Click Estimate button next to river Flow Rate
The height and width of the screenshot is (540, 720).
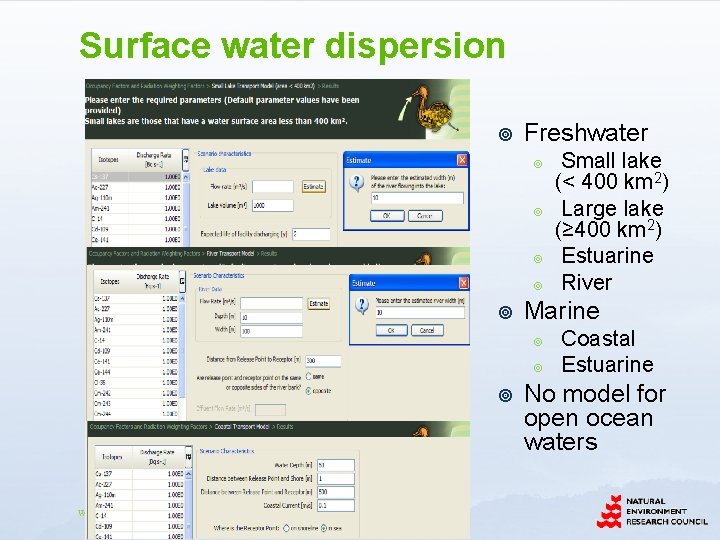[319, 304]
